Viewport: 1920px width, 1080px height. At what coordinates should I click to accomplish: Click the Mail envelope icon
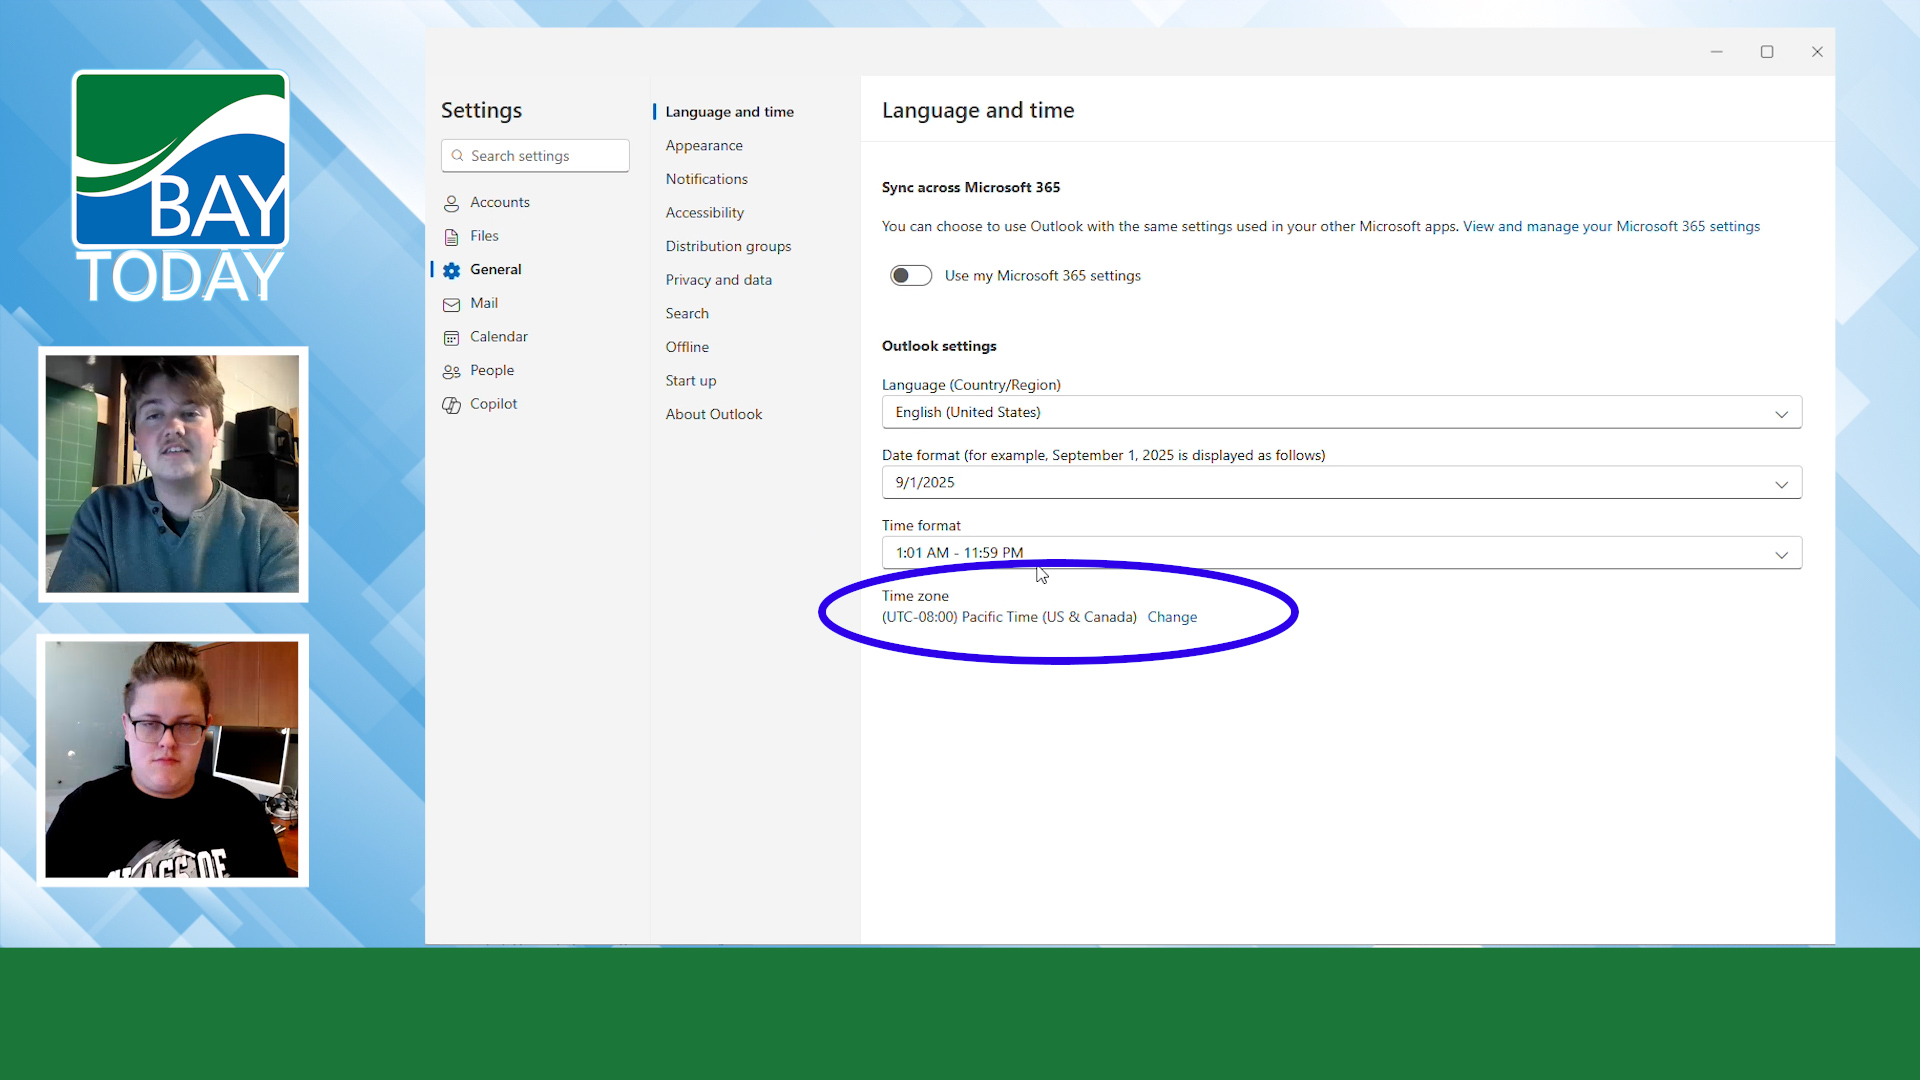click(451, 304)
